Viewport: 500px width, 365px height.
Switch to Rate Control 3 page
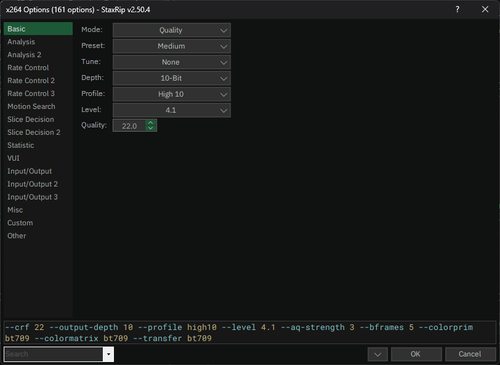(38, 94)
